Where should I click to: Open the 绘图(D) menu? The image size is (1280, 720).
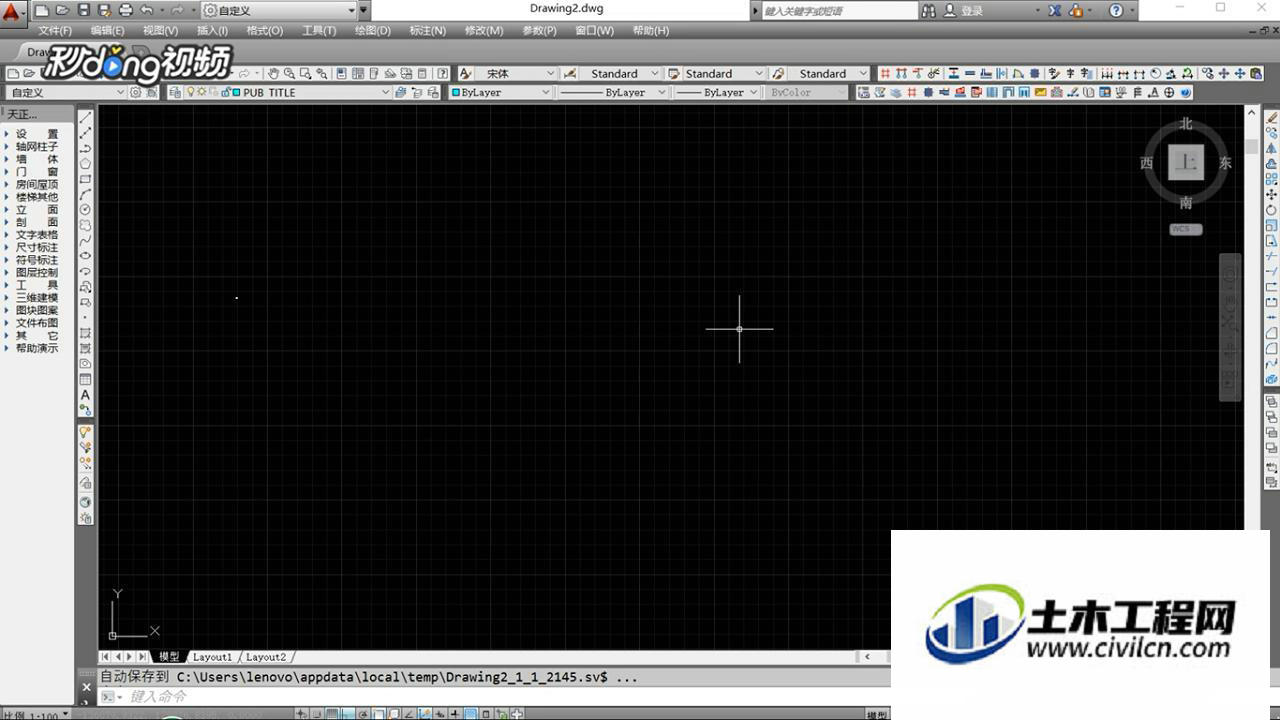(x=373, y=30)
